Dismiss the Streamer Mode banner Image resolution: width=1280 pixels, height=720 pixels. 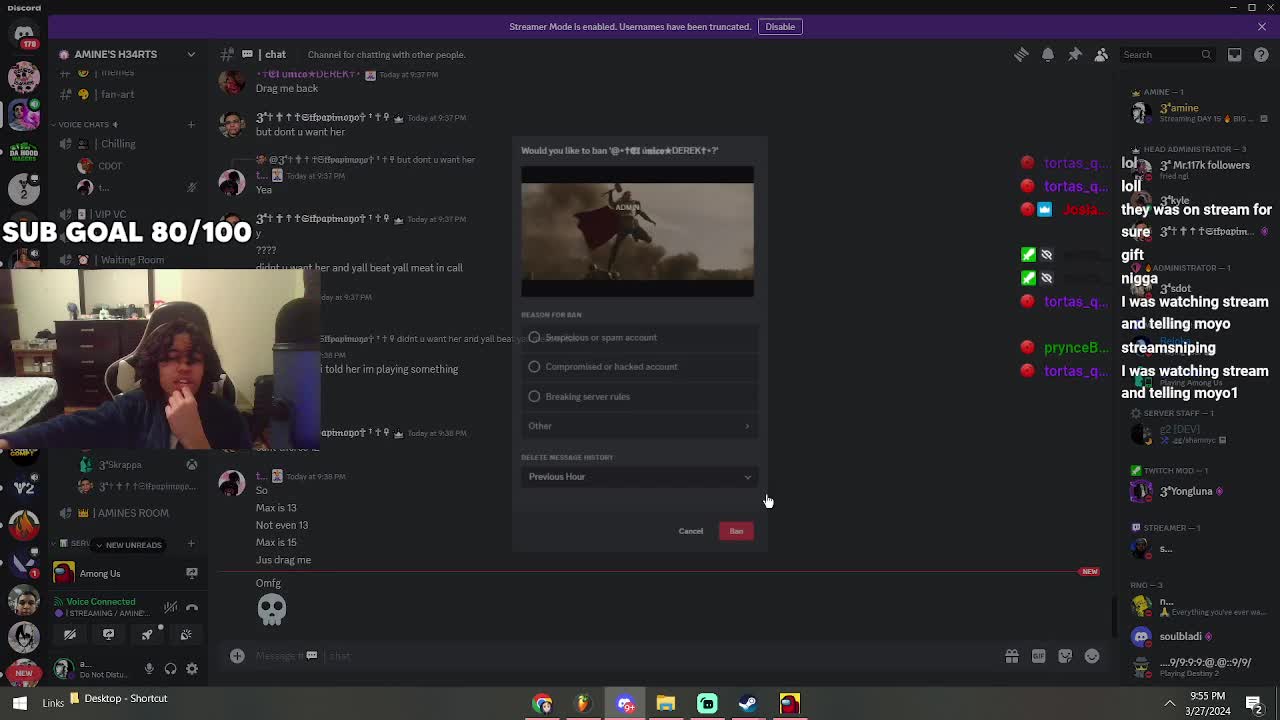tap(1262, 26)
